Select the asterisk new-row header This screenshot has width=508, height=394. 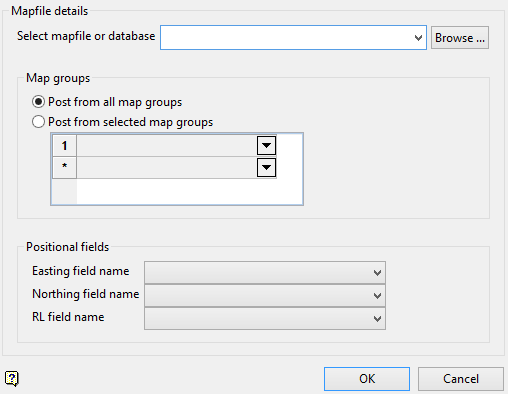tap(64, 167)
